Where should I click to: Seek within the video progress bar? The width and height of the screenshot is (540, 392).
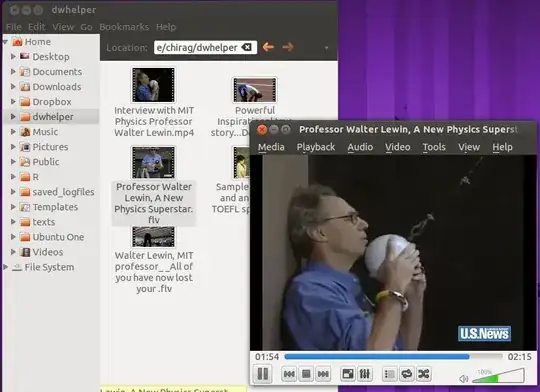pos(394,357)
